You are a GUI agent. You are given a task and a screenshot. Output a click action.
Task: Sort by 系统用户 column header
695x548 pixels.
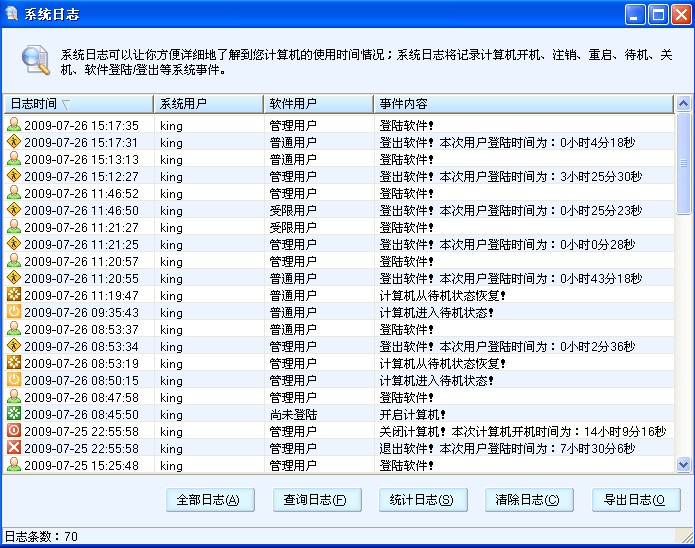[208, 104]
